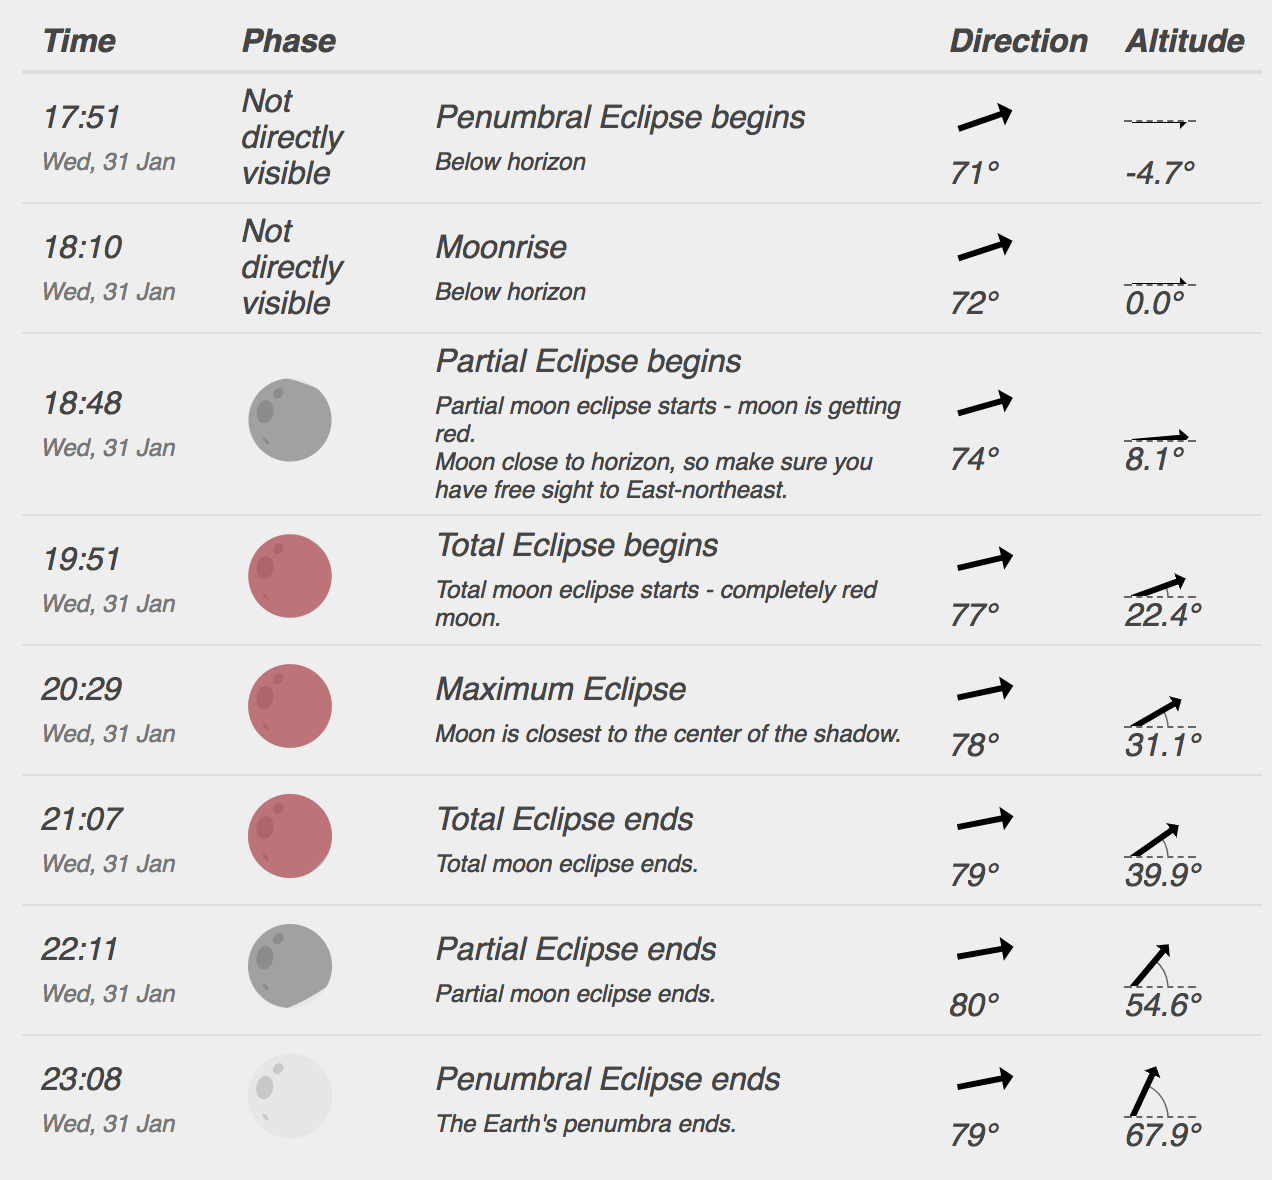1272x1180 pixels.
Task: Click the Moonrise event title
Action: click(x=501, y=247)
